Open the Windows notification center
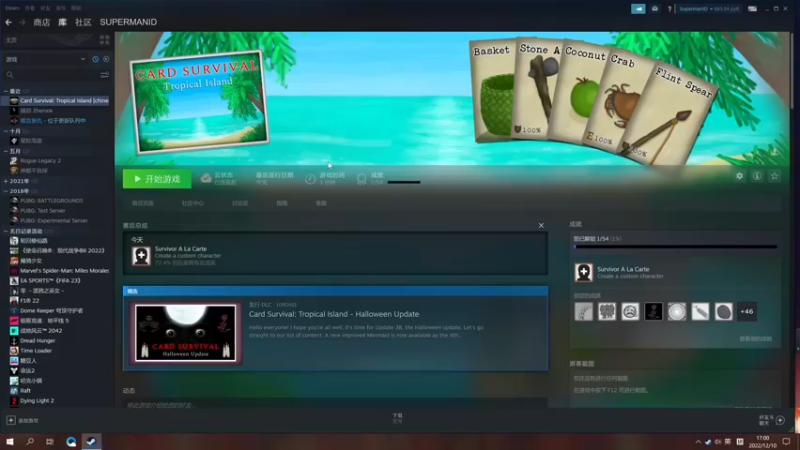This screenshot has width=800, height=450. (x=786, y=441)
